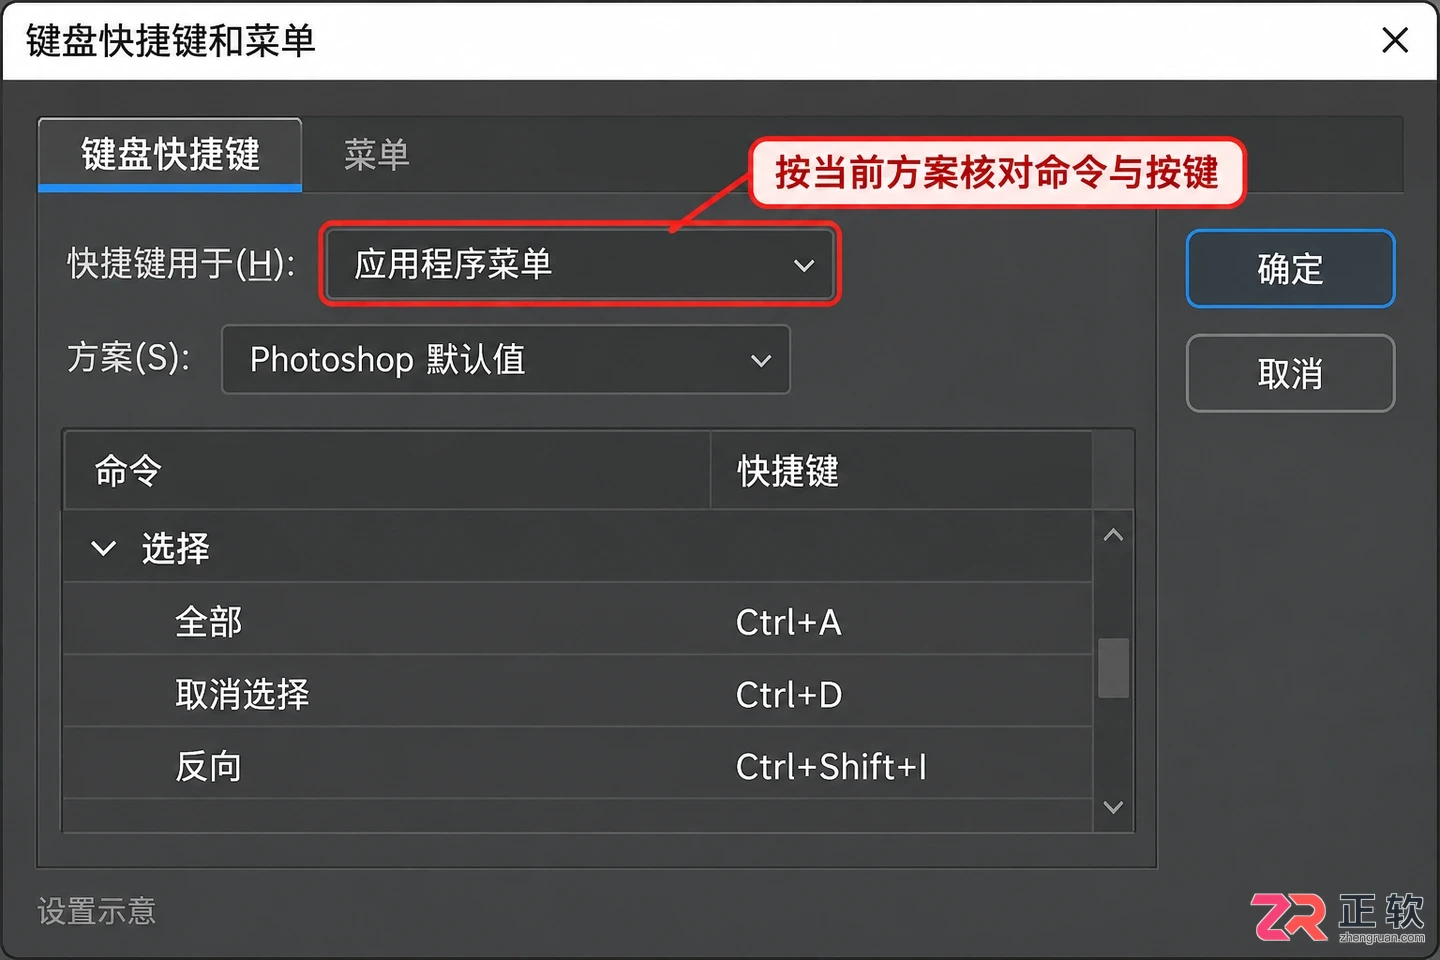Click the scrollbar down arrow
Screen dimensions: 1440x960
(x=1113, y=806)
